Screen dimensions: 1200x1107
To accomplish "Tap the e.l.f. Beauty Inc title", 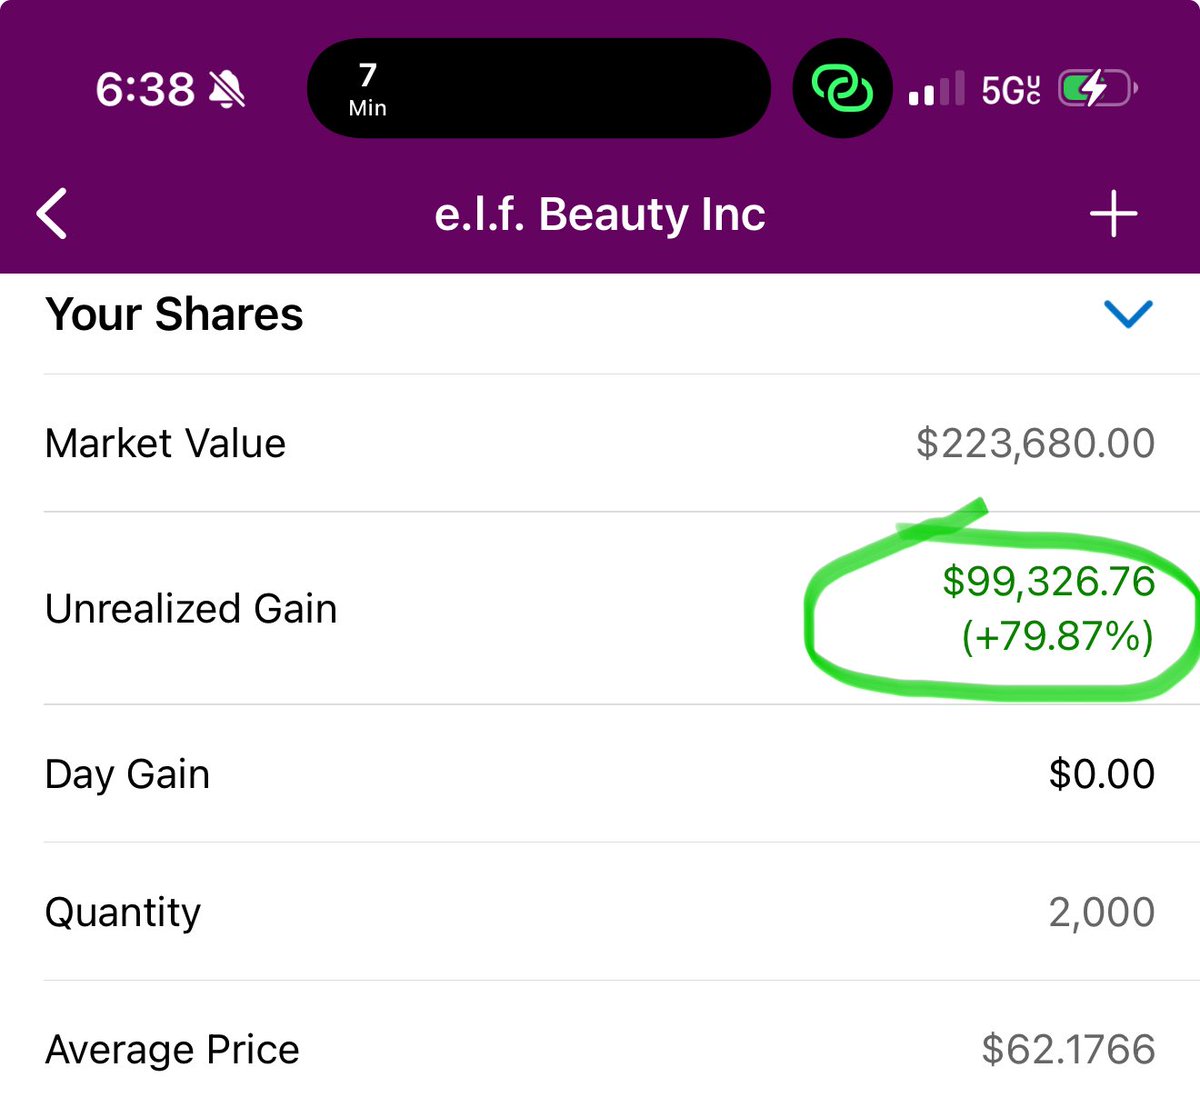I will [600, 214].
